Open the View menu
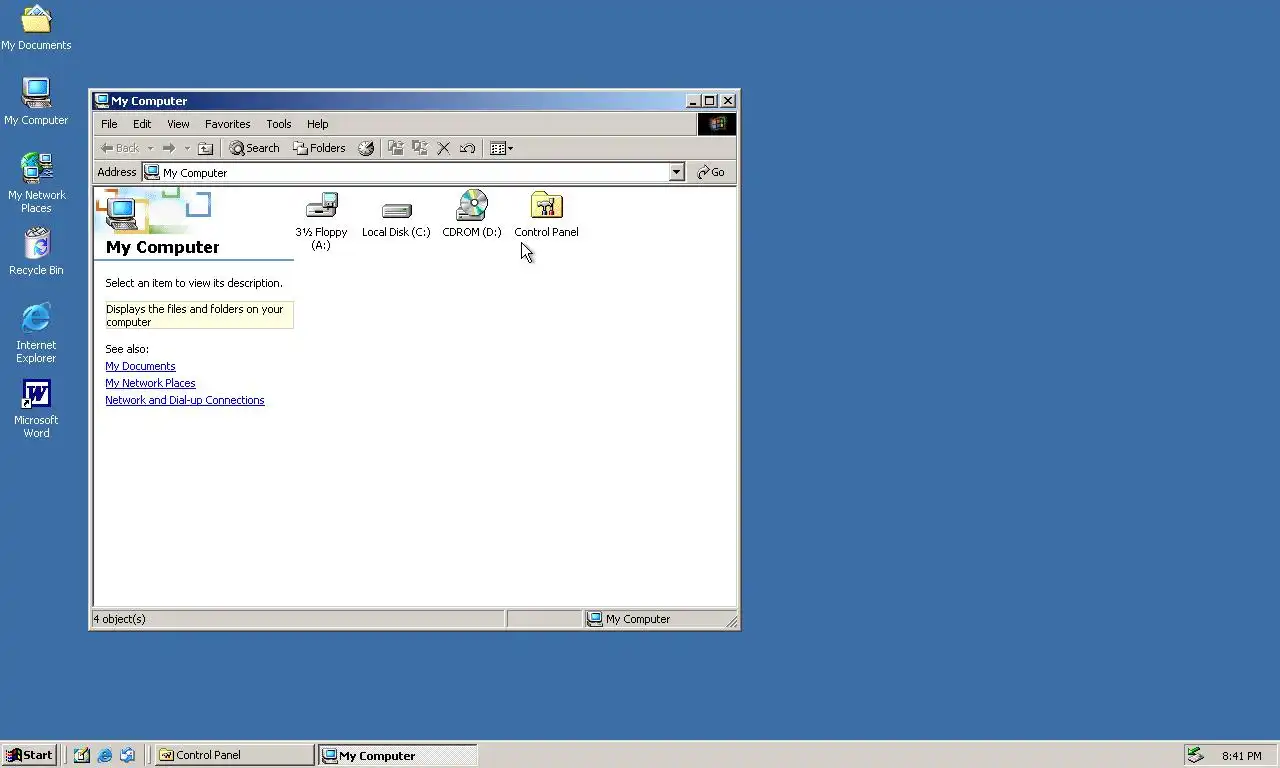The image size is (1280, 768). pos(178,124)
